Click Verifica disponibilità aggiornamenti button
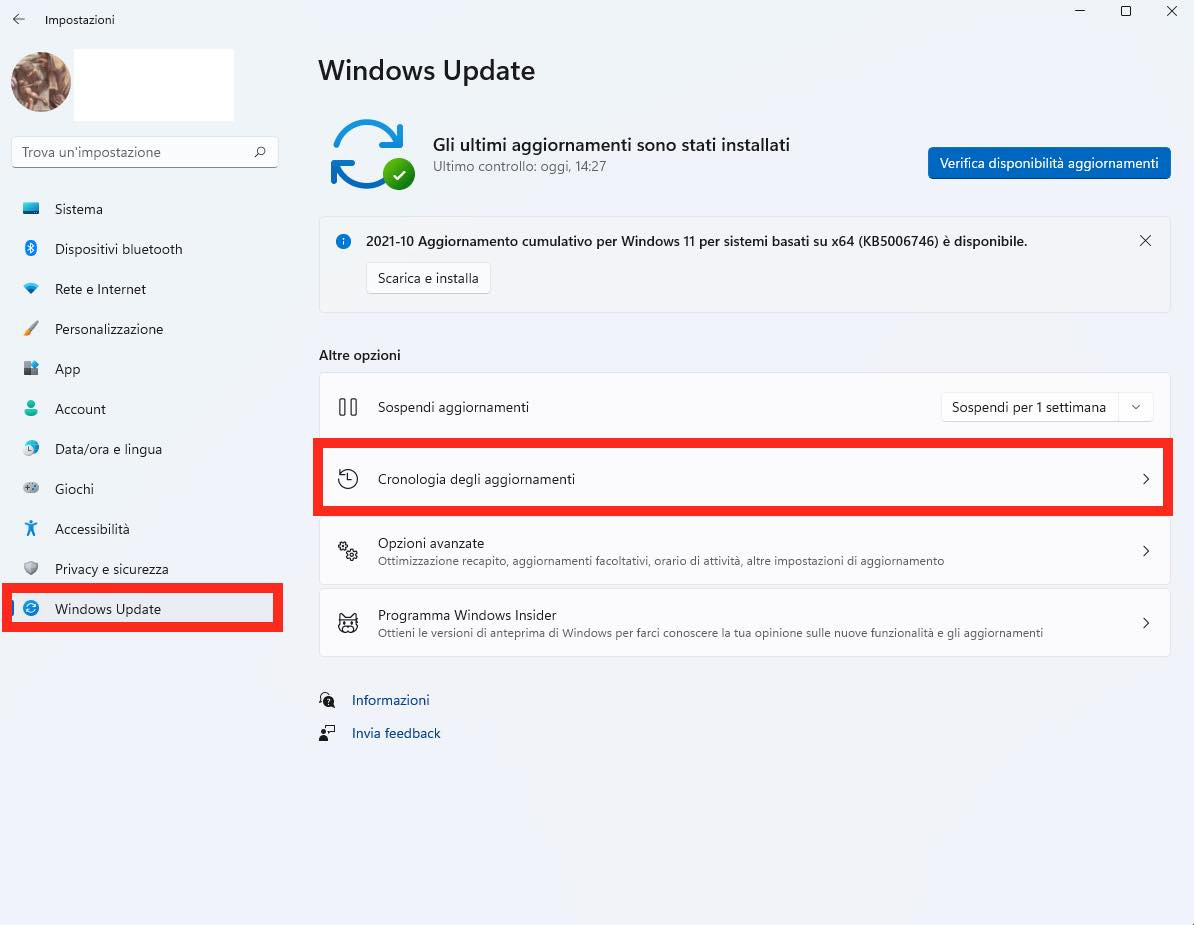This screenshot has height=925, width=1194. pos(1049,163)
